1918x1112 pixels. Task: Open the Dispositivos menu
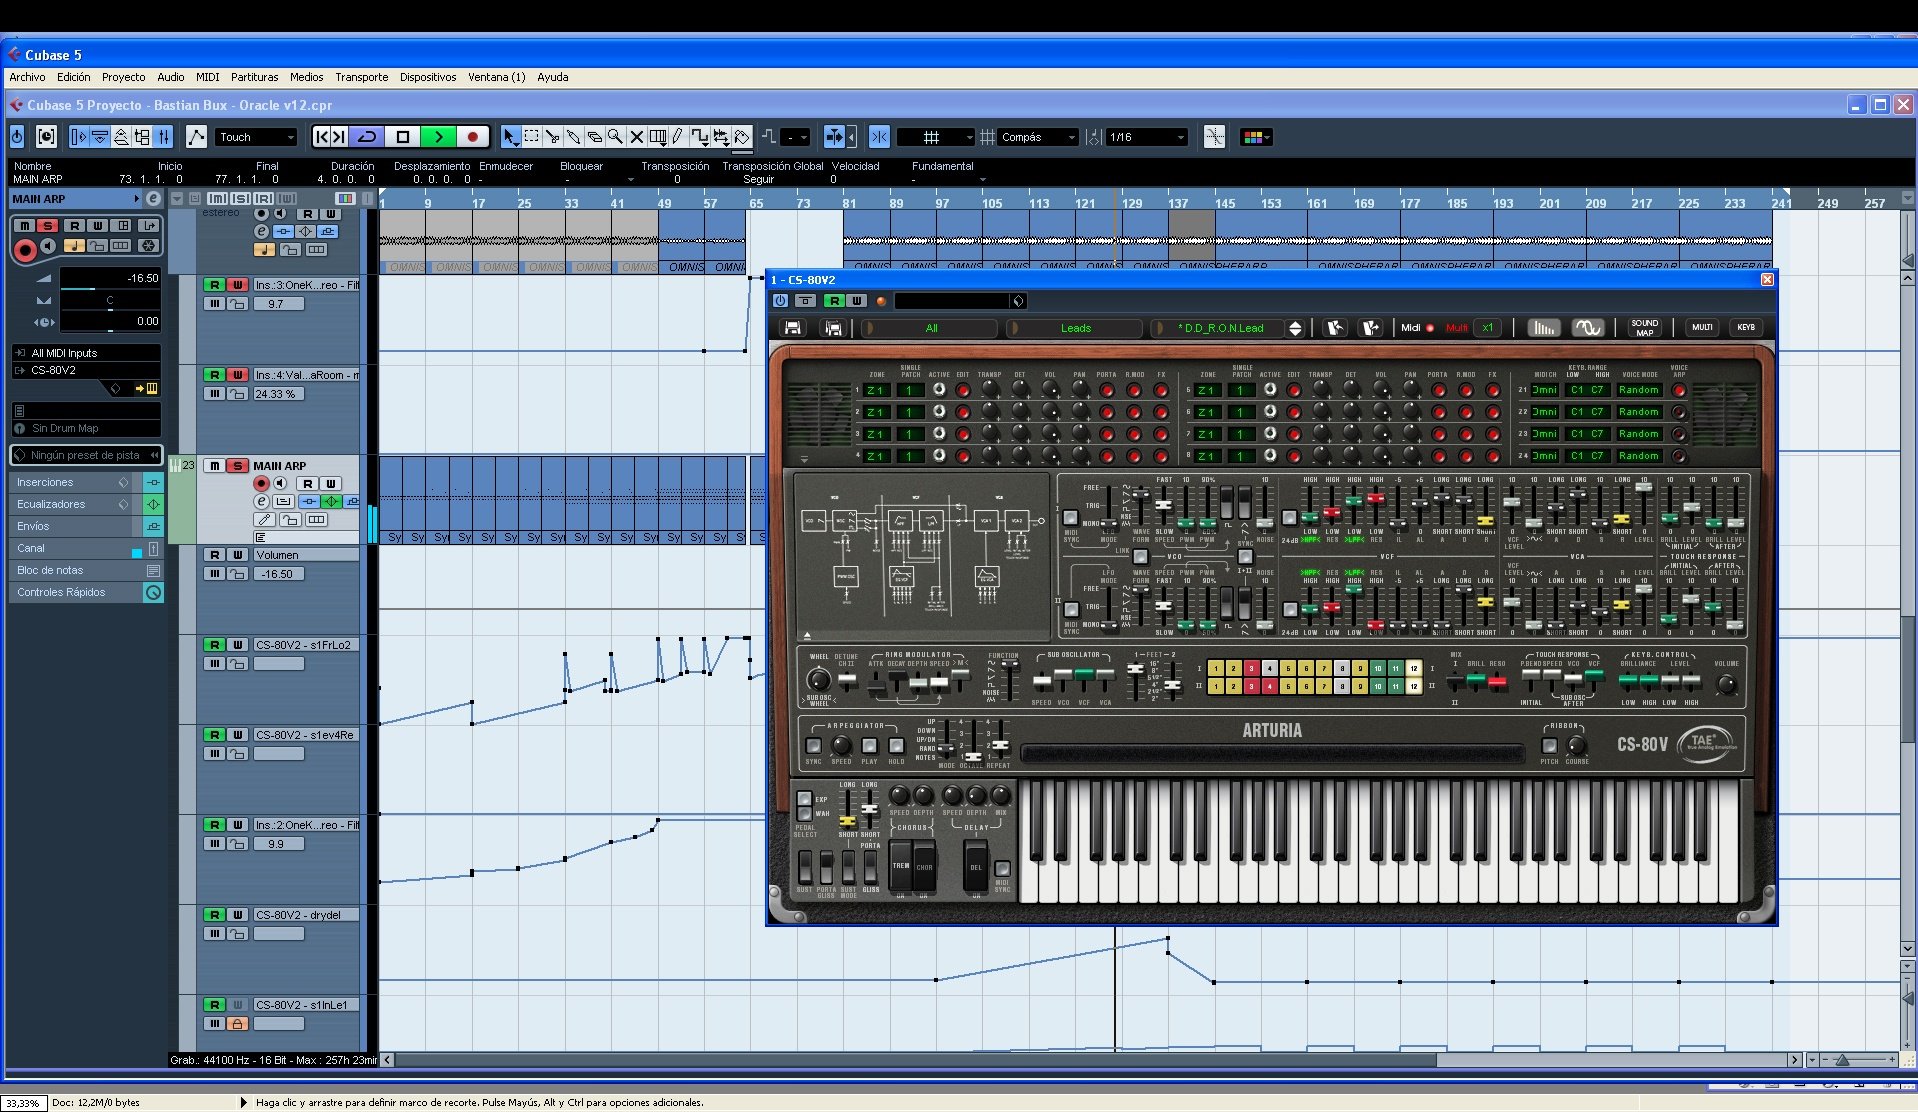[428, 77]
